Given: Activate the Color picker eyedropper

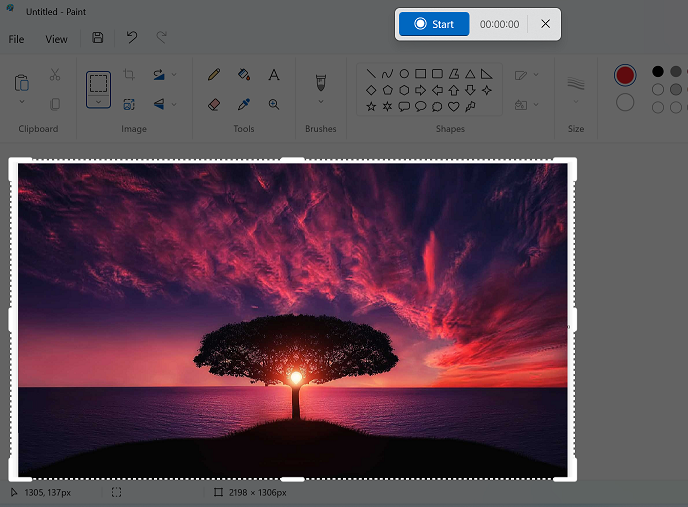Looking at the screenshot, I should pos(244,104).
